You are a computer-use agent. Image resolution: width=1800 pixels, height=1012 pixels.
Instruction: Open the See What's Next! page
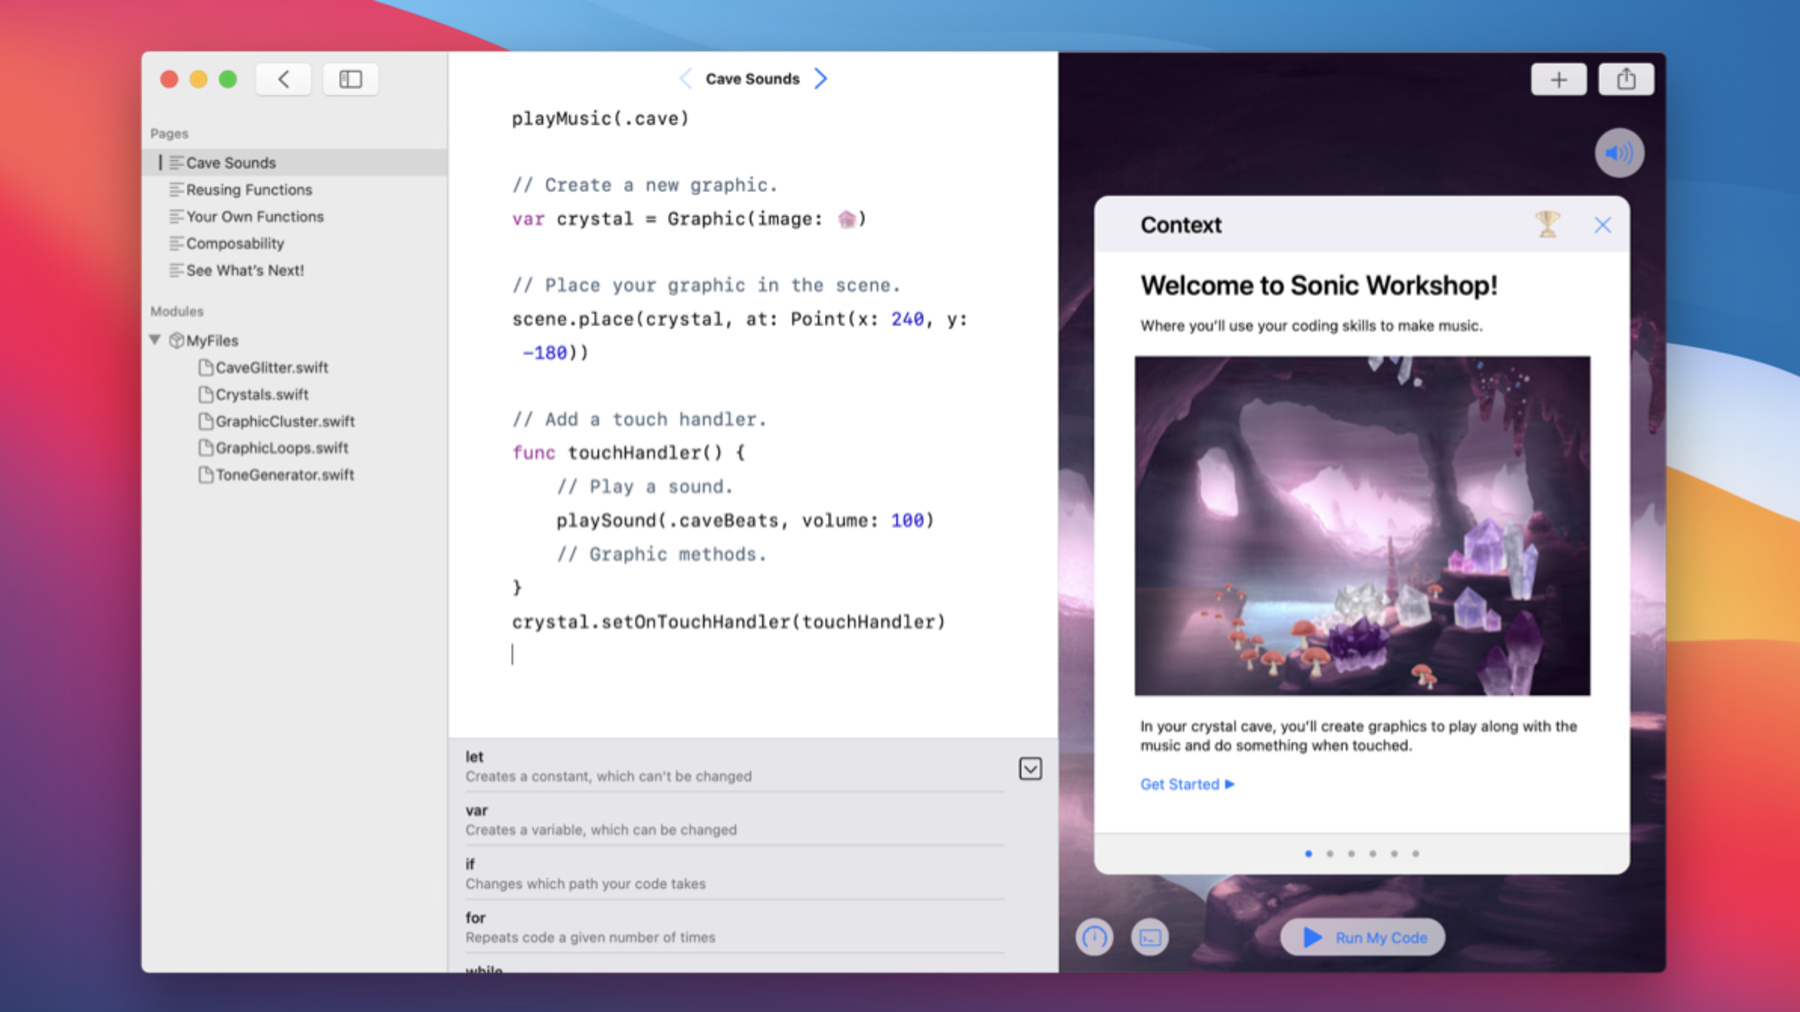294,270
